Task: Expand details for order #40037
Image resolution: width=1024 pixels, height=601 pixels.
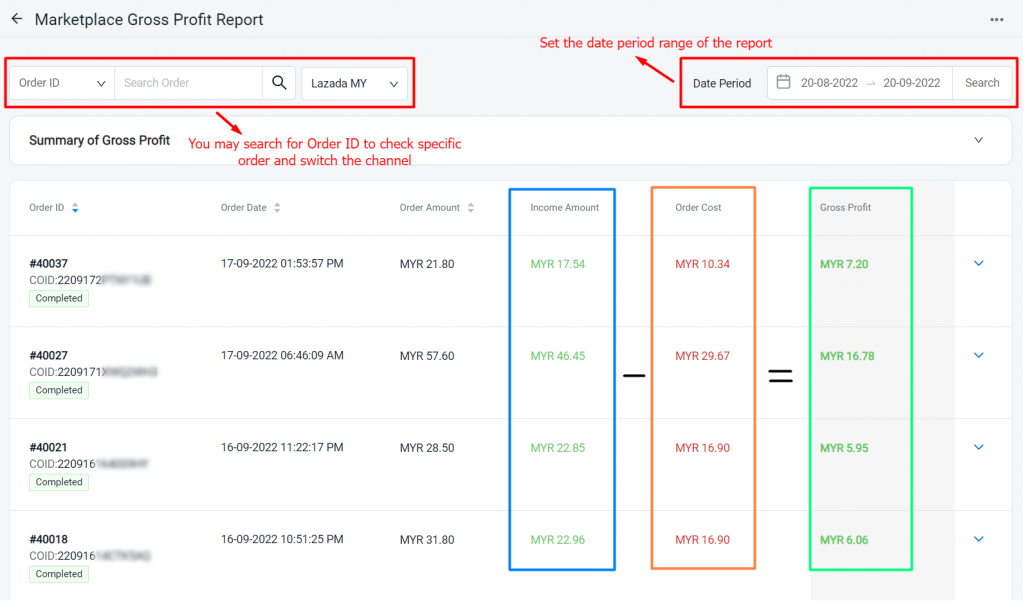Action: 979,264
